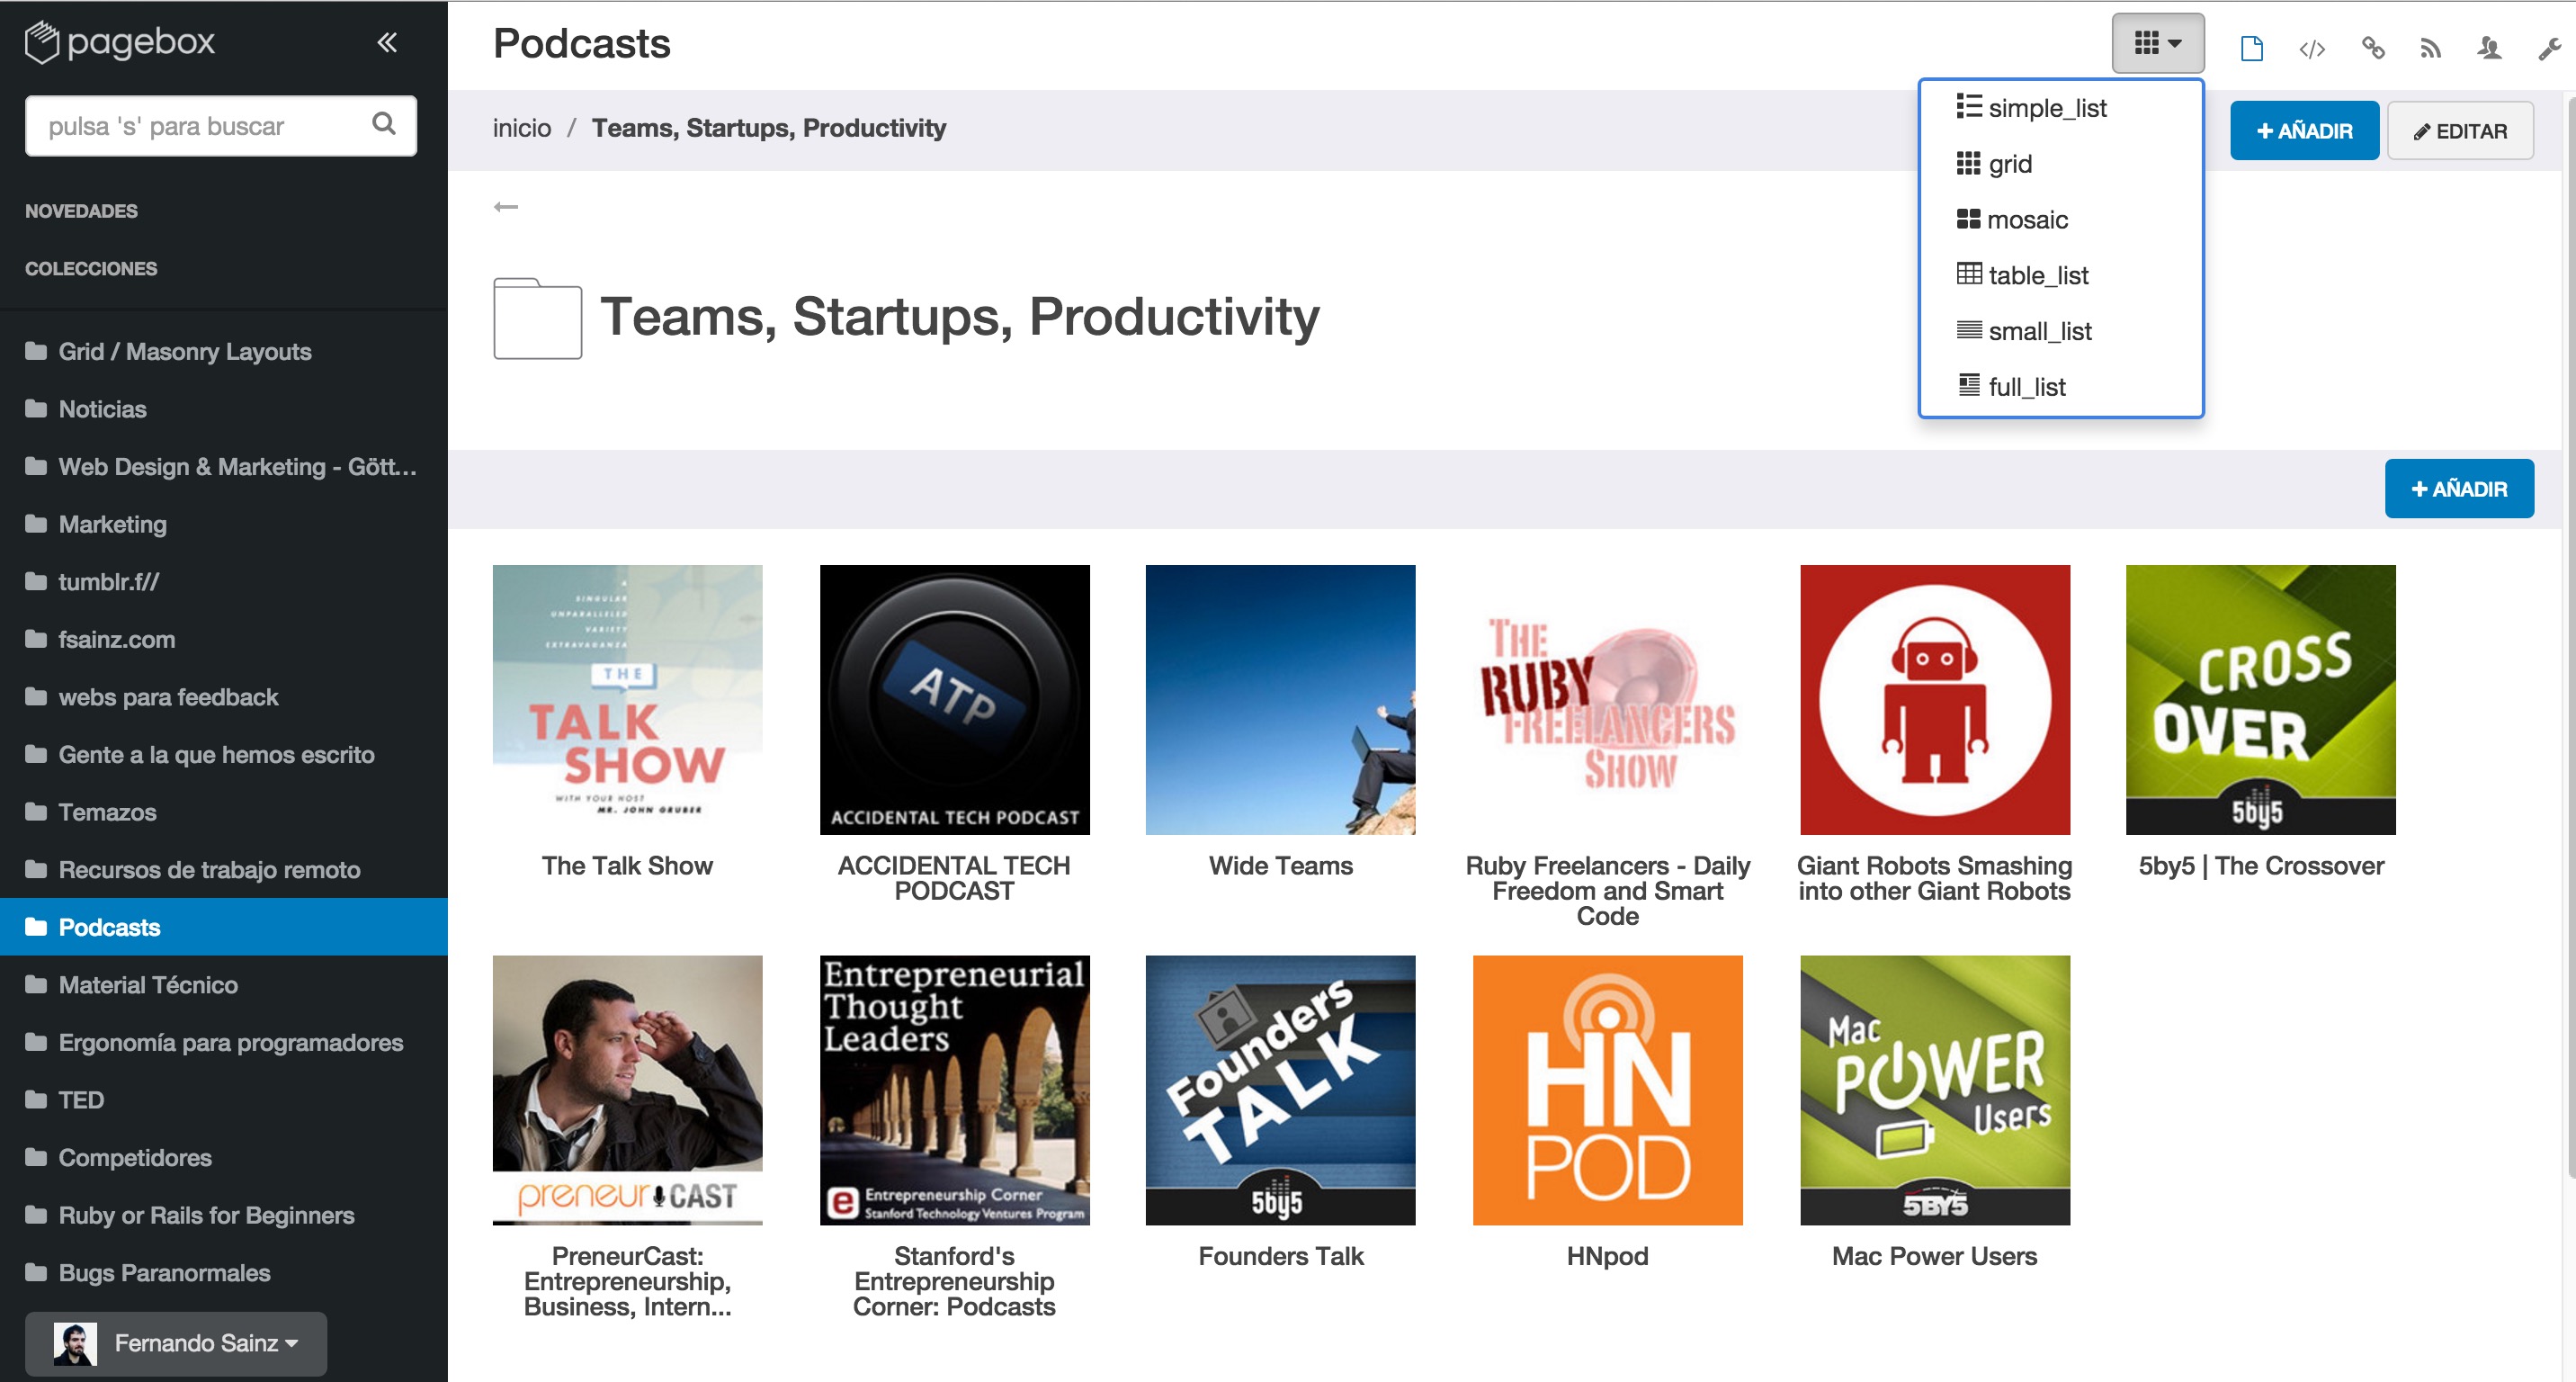
Task: Open Recursos de trabajo remoto collection
Action: [x=224, y=870]
